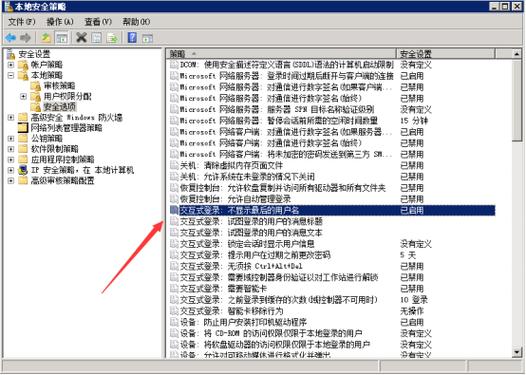Expand the 用户权限分配 tree node
526x375 pixels.
23,97
